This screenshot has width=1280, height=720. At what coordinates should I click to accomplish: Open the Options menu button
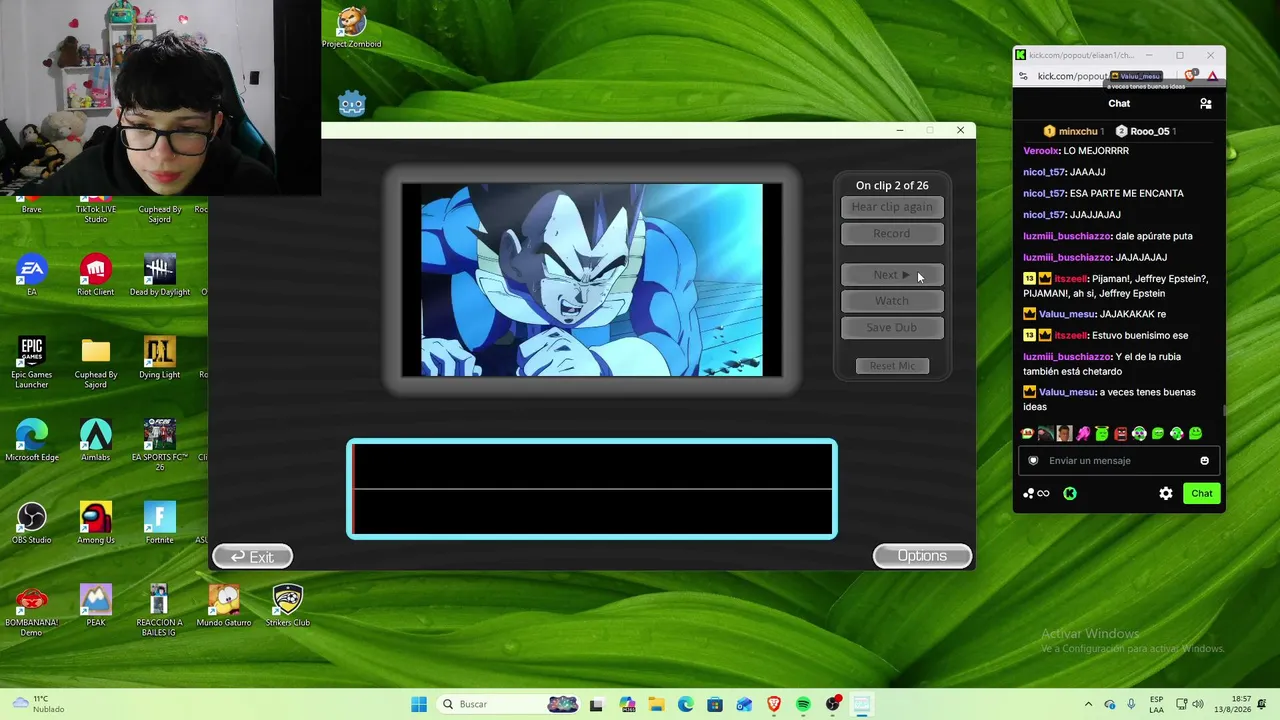[x=922, y=556]
